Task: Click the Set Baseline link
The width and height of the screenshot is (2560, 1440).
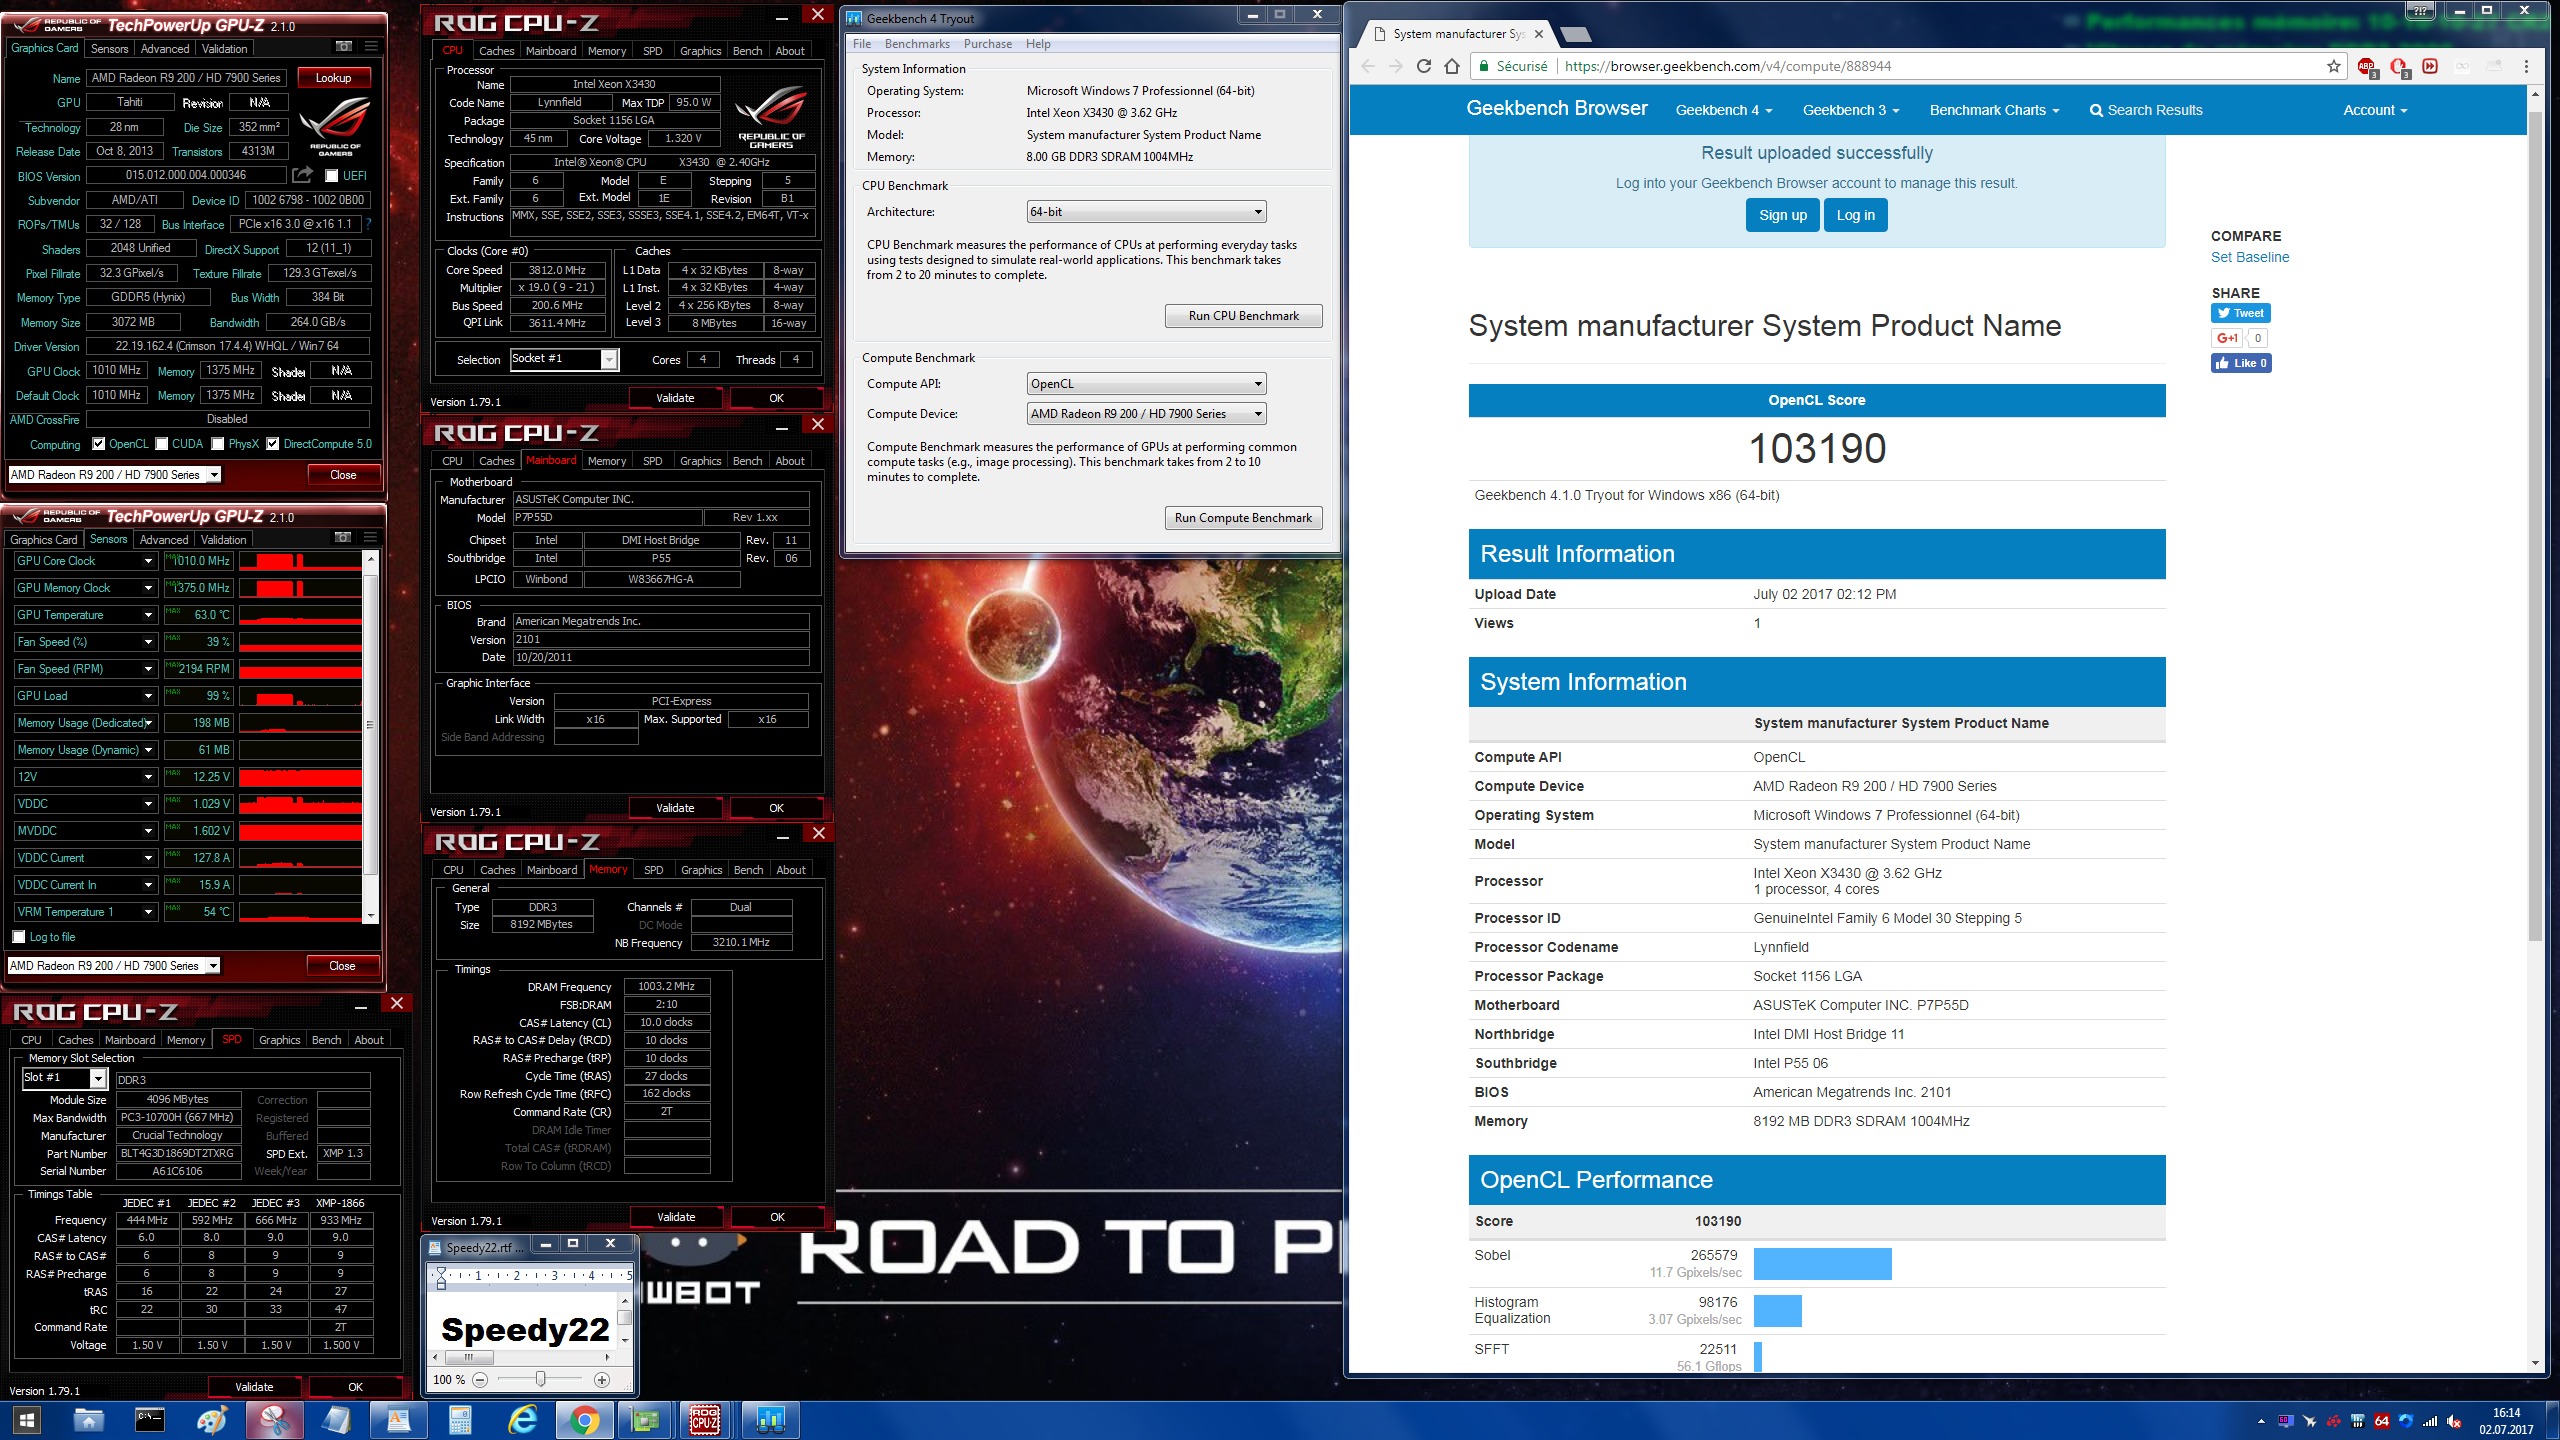Action: coord(2249,257)
